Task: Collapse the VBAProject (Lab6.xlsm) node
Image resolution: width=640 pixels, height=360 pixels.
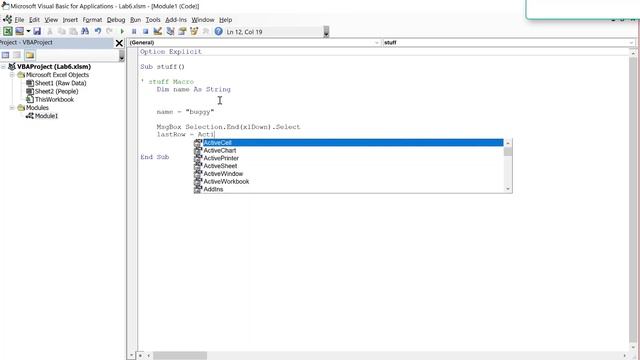Action: (x=4, y=67)
